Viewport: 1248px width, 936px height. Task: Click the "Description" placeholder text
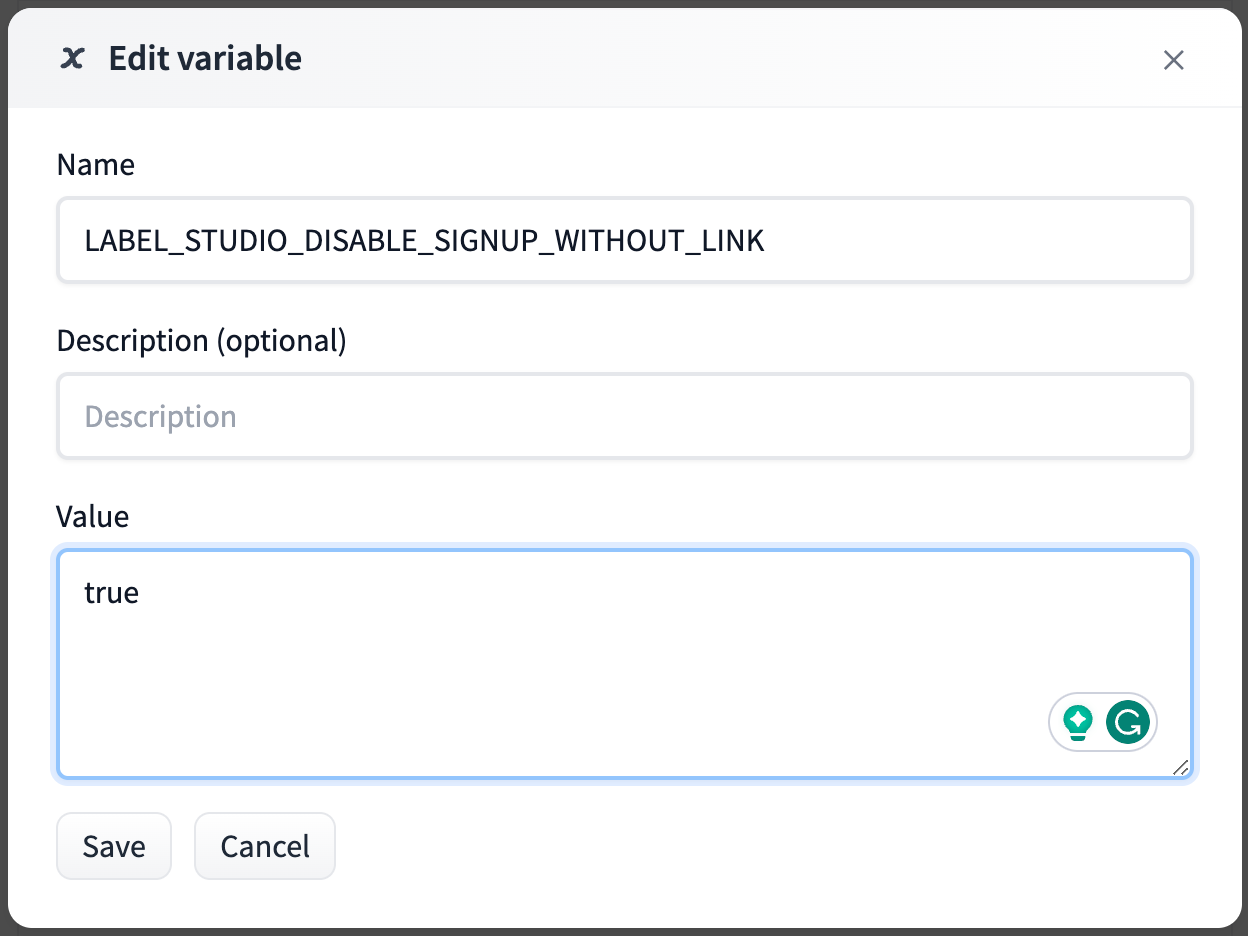[x=160, y=417]
